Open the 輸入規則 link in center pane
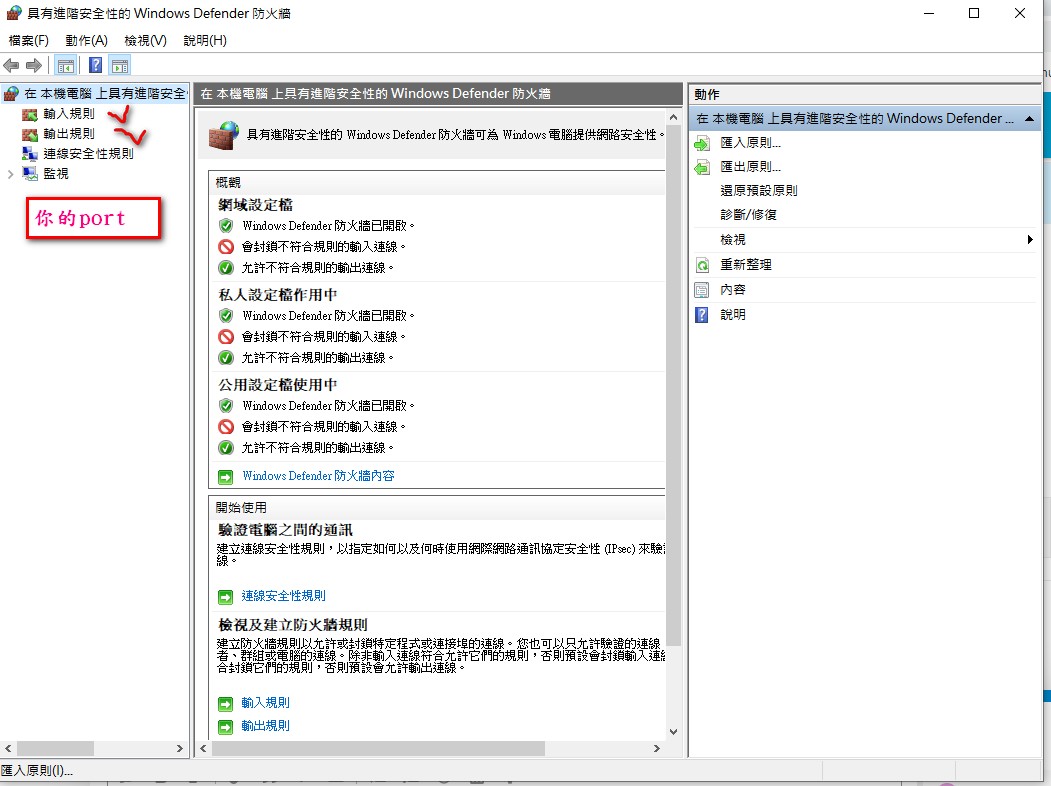 point(265,703)
